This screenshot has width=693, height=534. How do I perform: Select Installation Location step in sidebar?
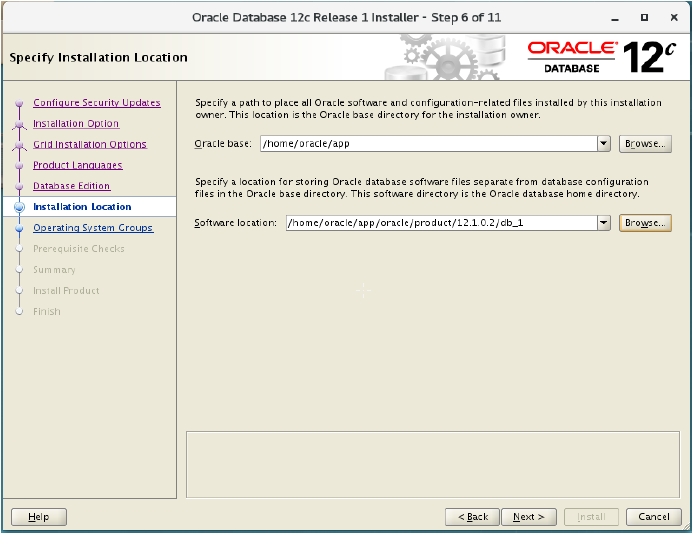[82, 206]
